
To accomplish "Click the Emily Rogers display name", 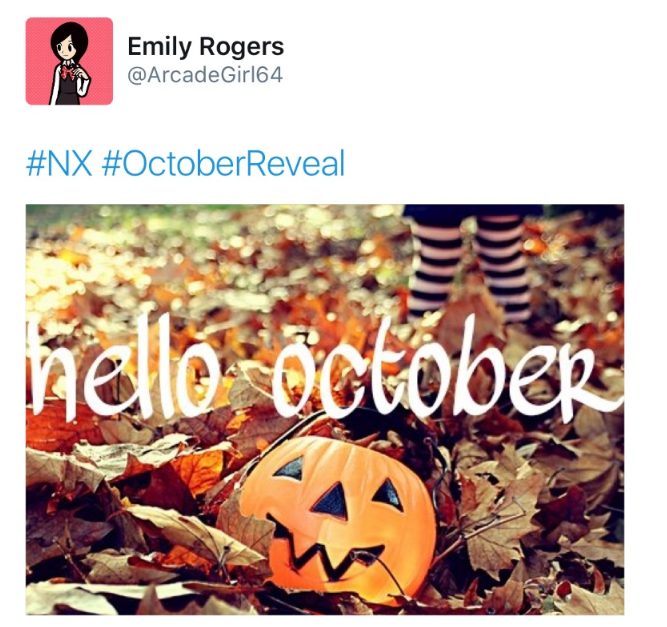I will point(205,47).
